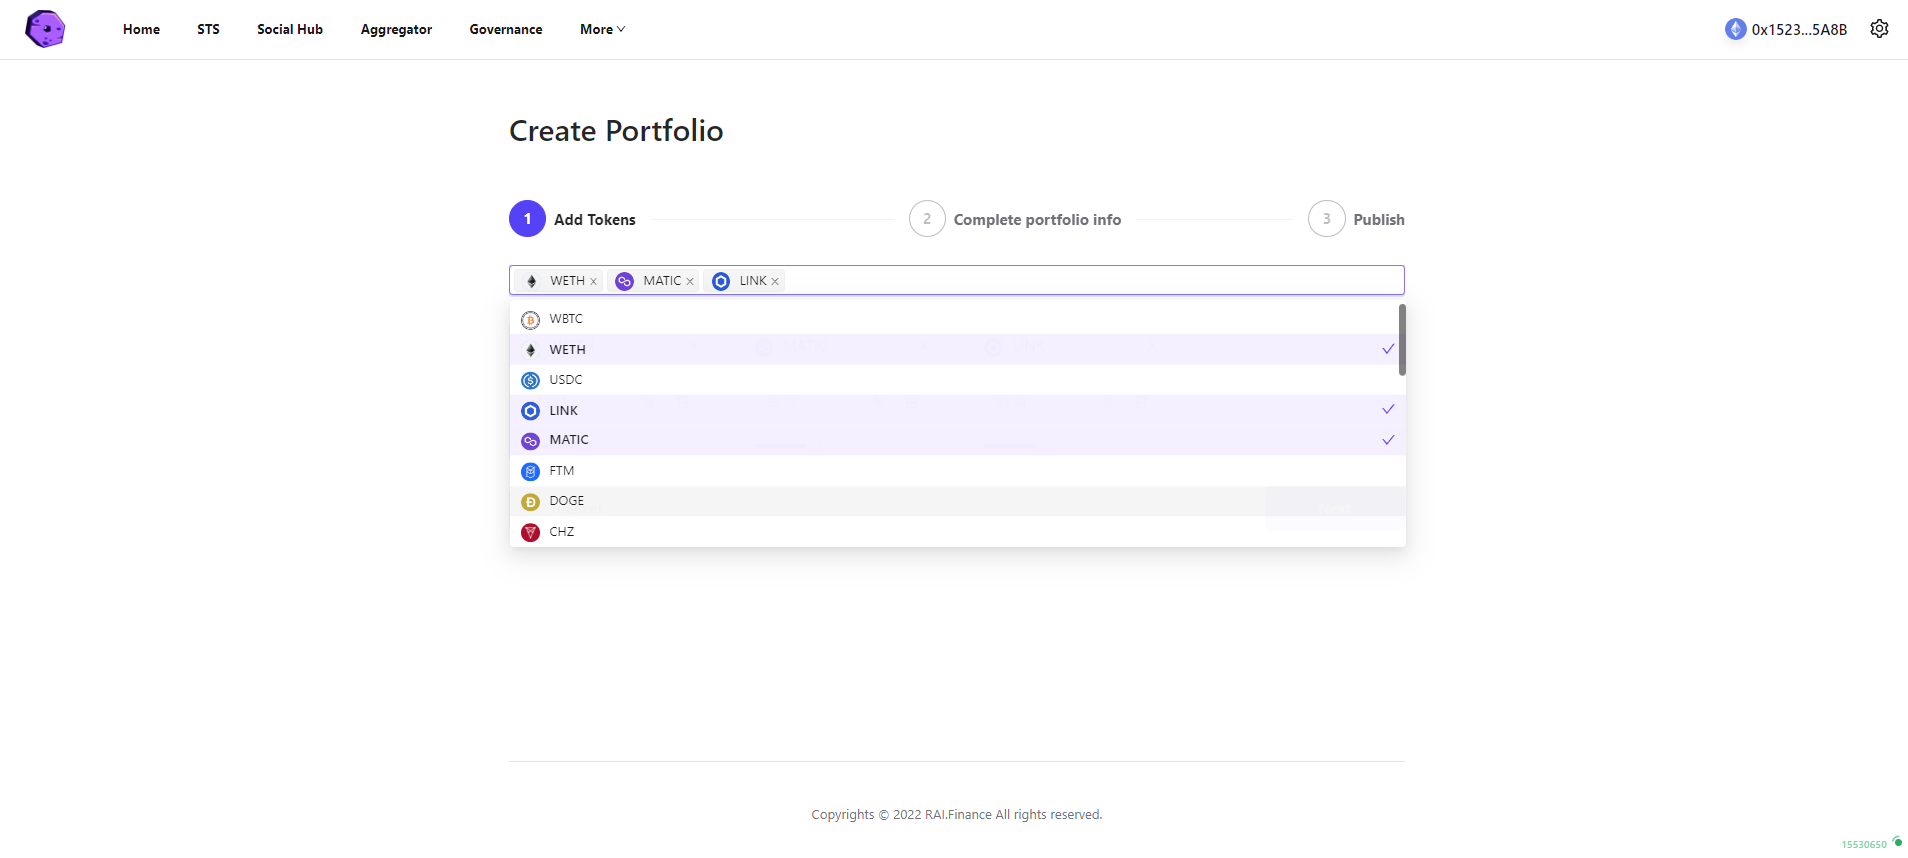
Task: Open the Aggregator page
Action: pyautogui.click(x=396, y=29)
